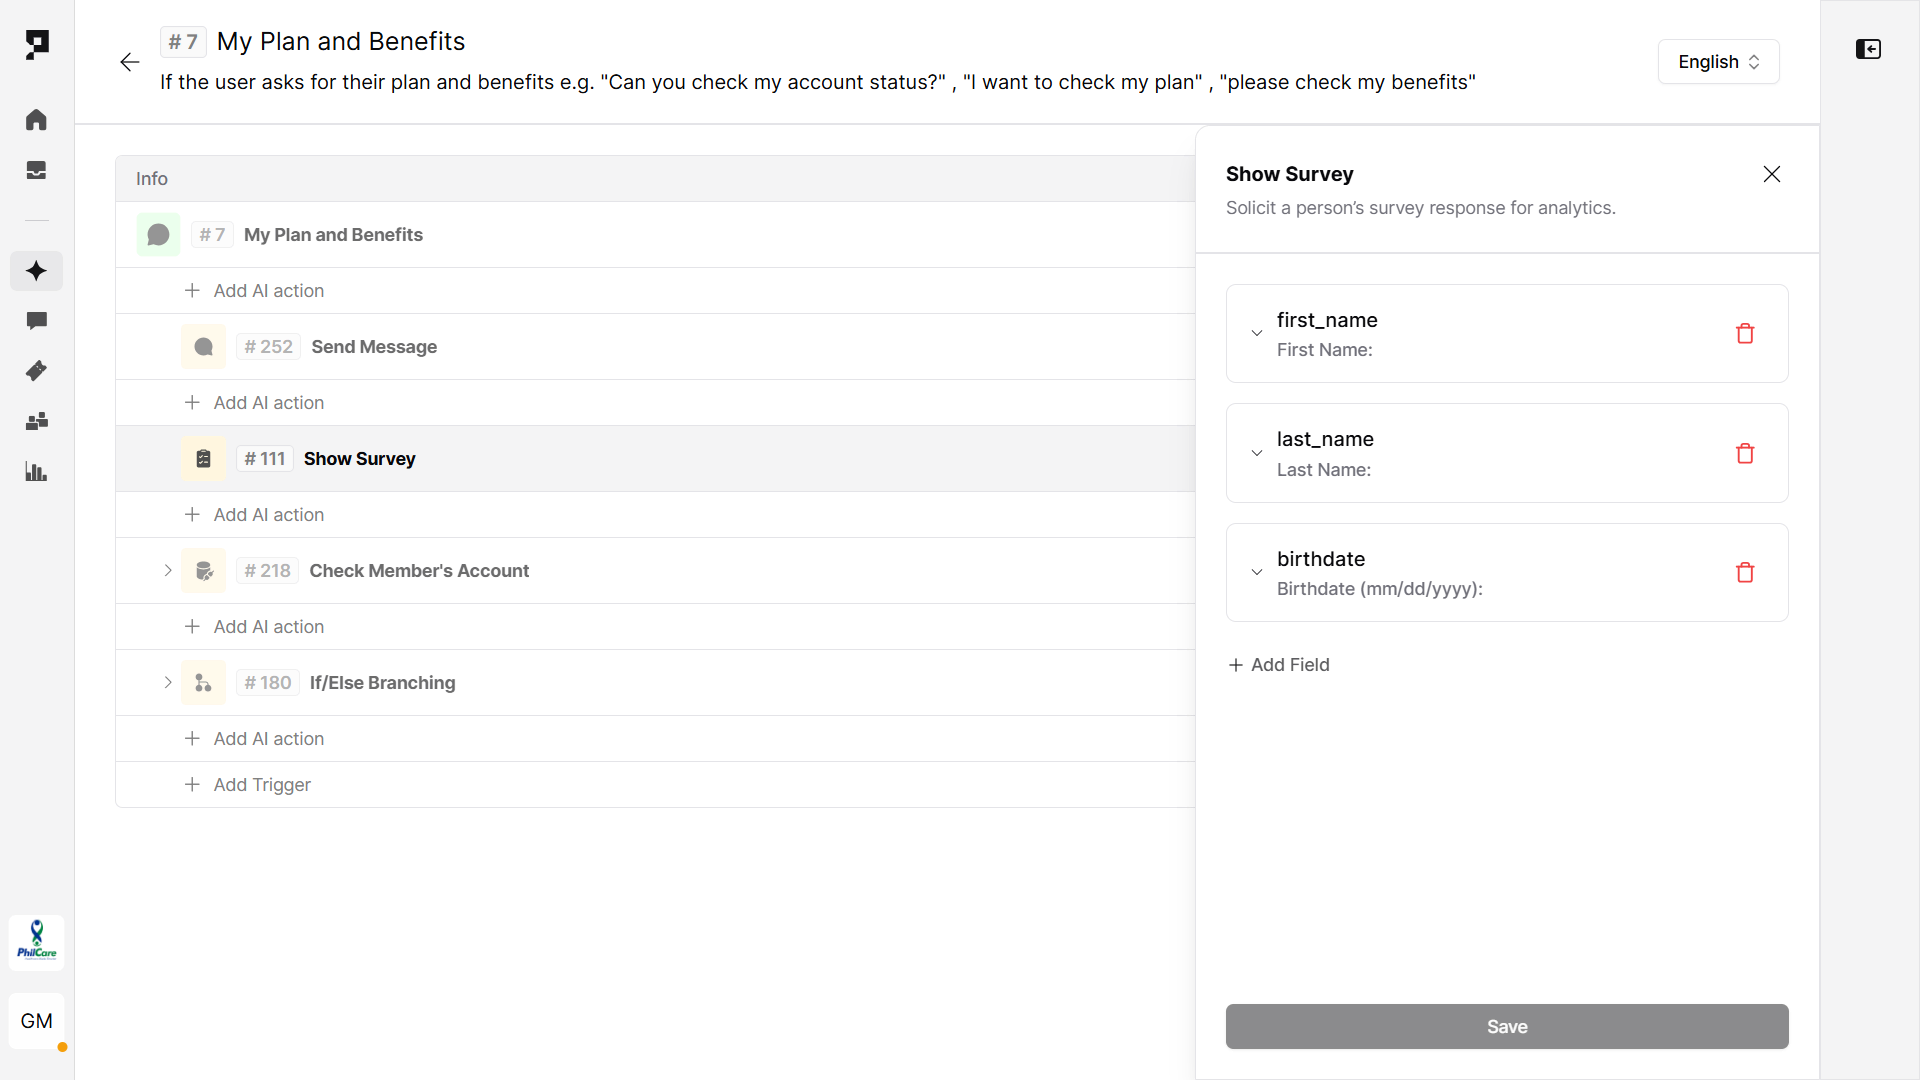The image size is (1920, 1080).
Task: Open the chat bubble icon in sidebar
Action: point(36,321)
